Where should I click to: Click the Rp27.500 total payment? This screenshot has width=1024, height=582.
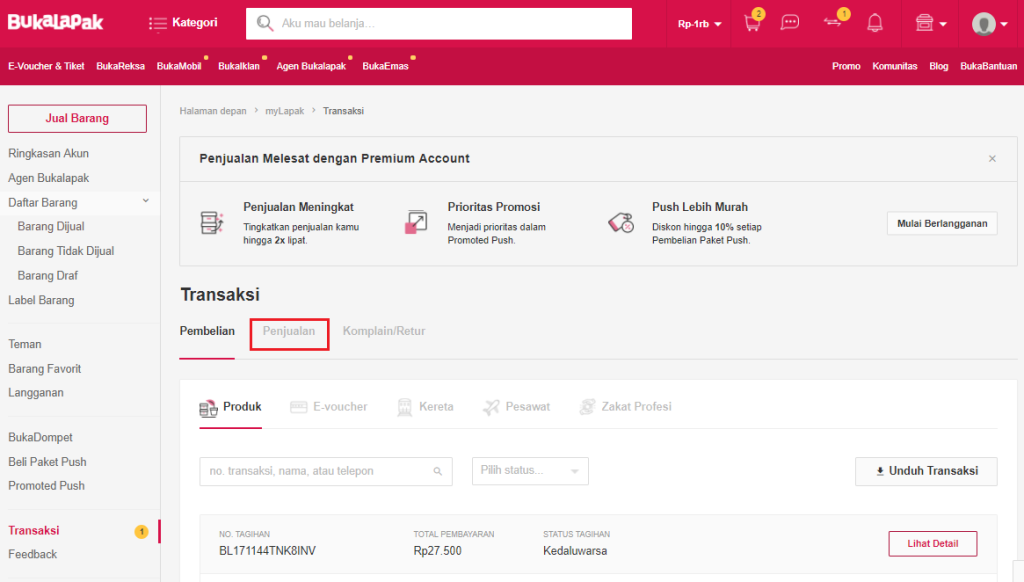tap(438, 551)
